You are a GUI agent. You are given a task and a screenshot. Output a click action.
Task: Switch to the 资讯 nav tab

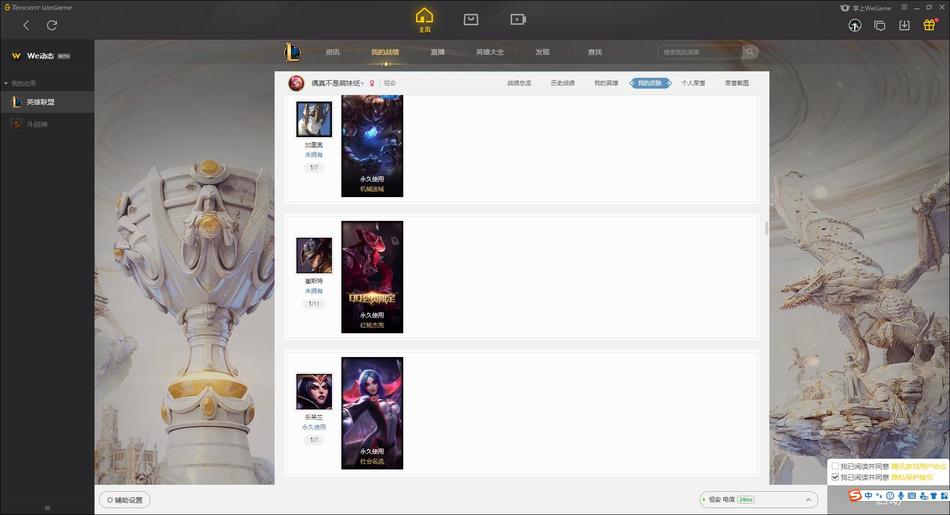(x=333, y=52)
